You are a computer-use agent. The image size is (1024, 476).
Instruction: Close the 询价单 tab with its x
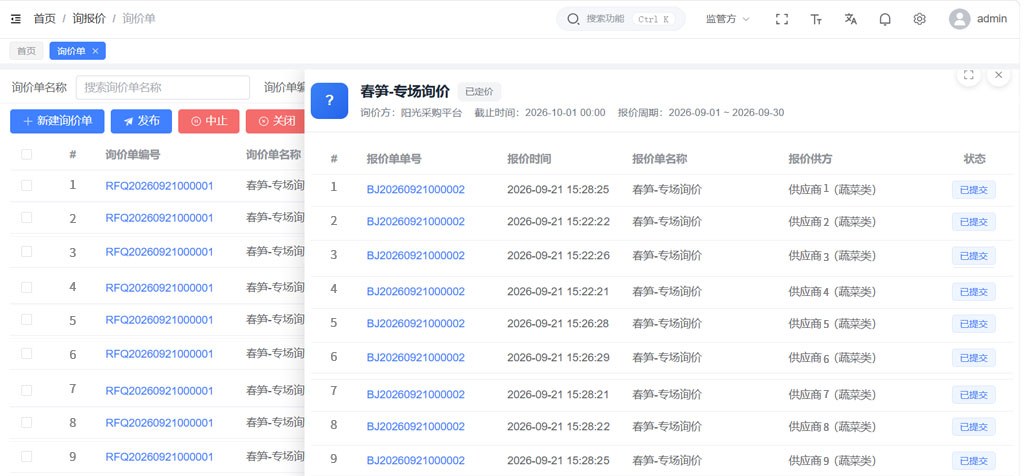click(x=95, y=51)
